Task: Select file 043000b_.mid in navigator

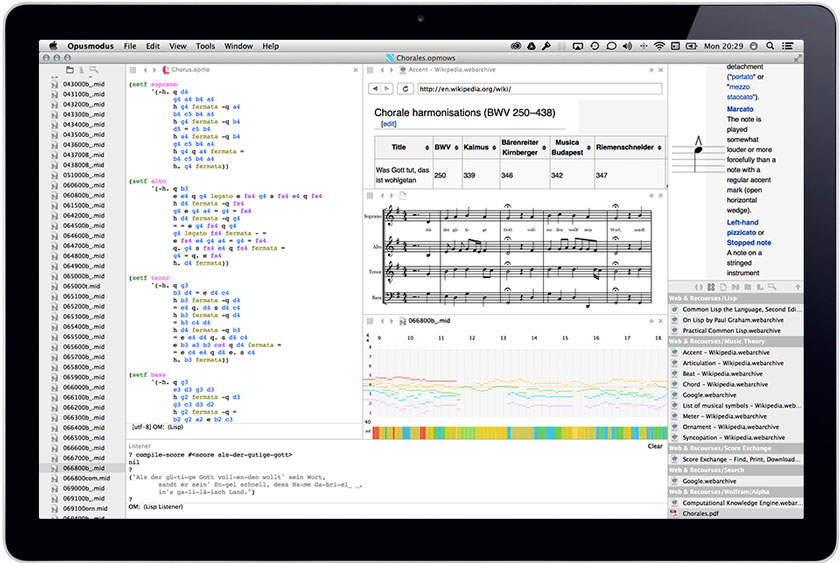Action: click(x=84, y=84)
